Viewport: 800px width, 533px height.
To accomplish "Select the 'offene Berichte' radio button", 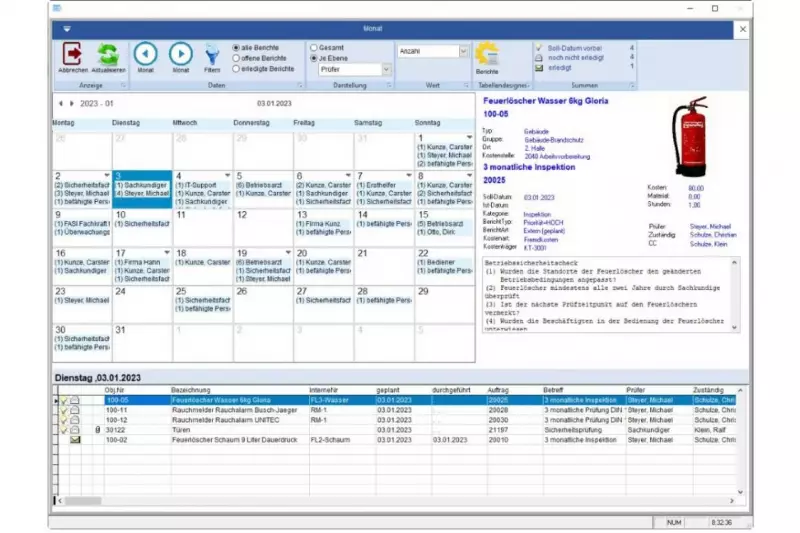I will click(x=236, y=58).
